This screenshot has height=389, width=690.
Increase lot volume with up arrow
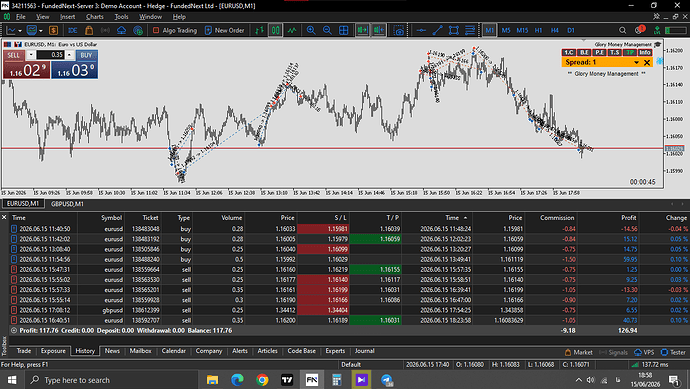[69, 55]
